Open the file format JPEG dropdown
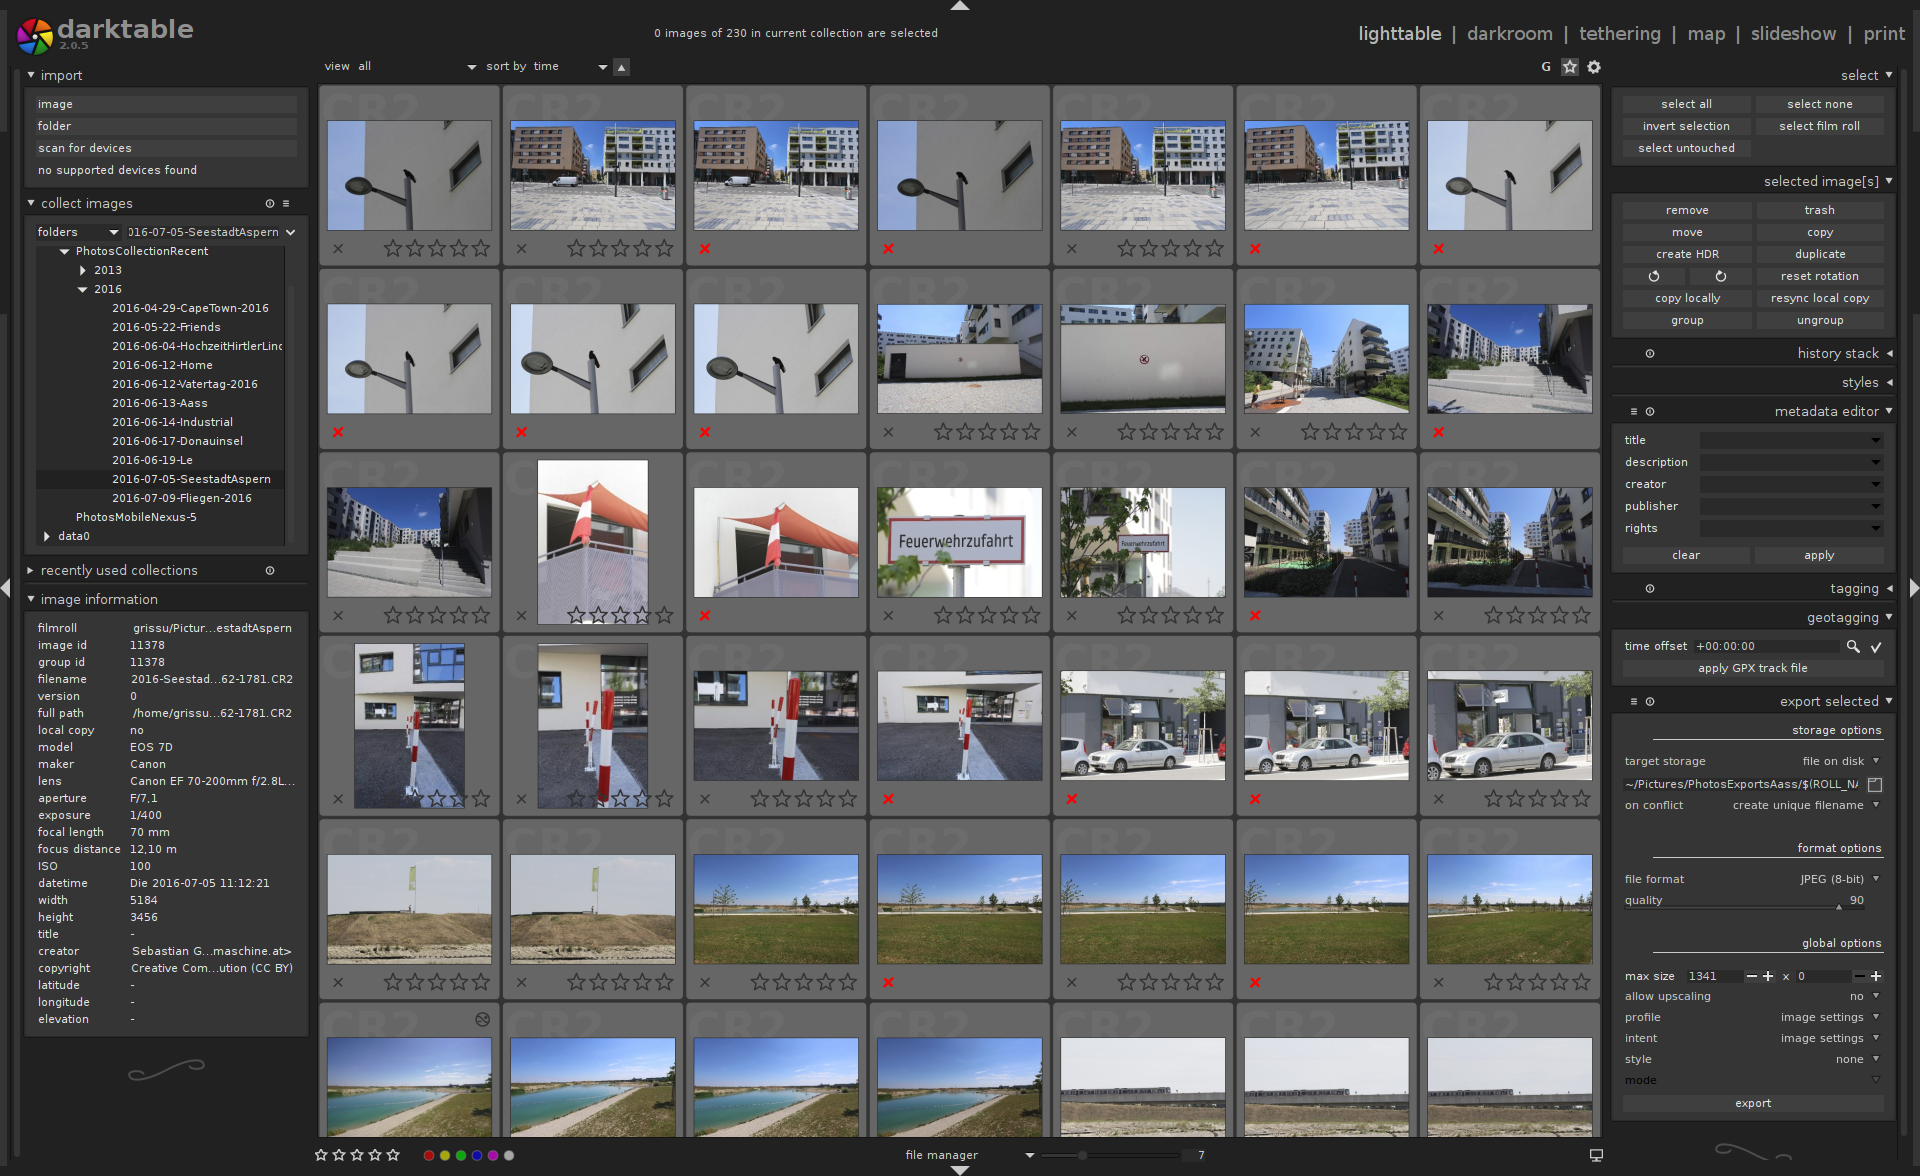The image size is (1920, 1176). (x=1753, y=879)
